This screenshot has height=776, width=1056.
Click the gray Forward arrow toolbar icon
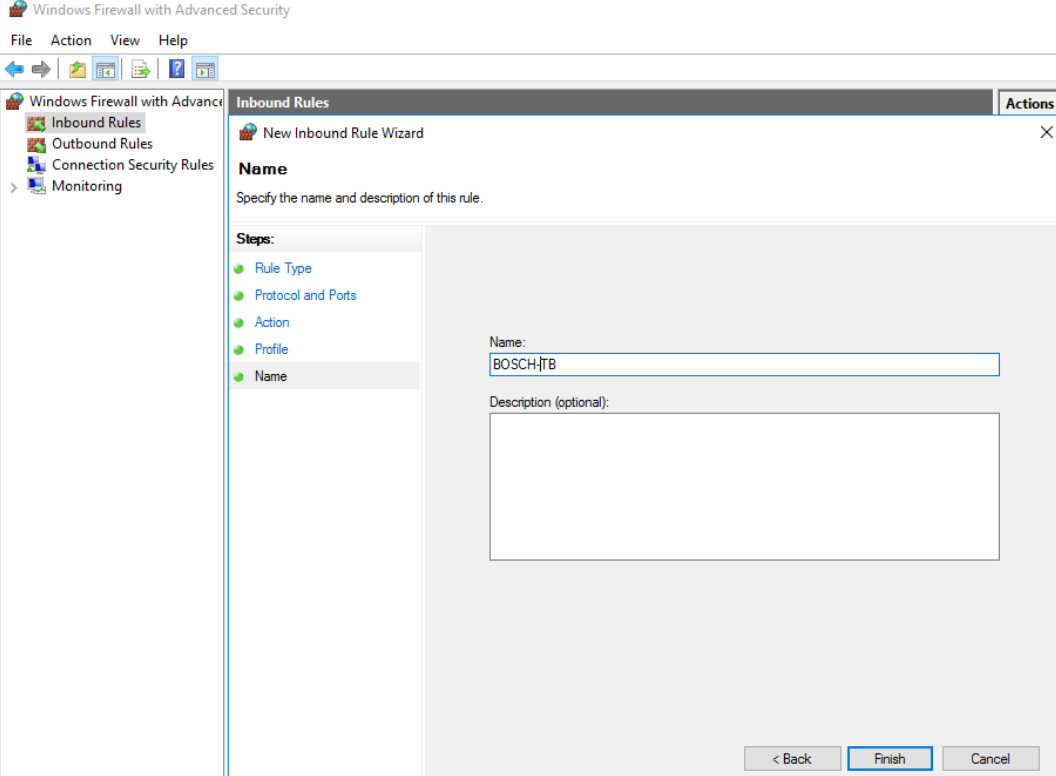(41, 69)
